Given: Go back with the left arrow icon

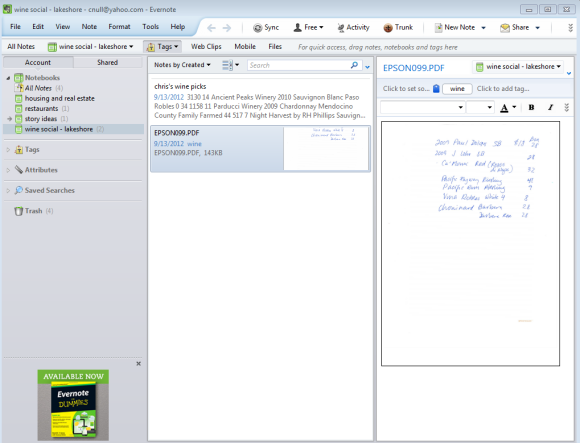Looking at the screenshot, I should [211, 28].
